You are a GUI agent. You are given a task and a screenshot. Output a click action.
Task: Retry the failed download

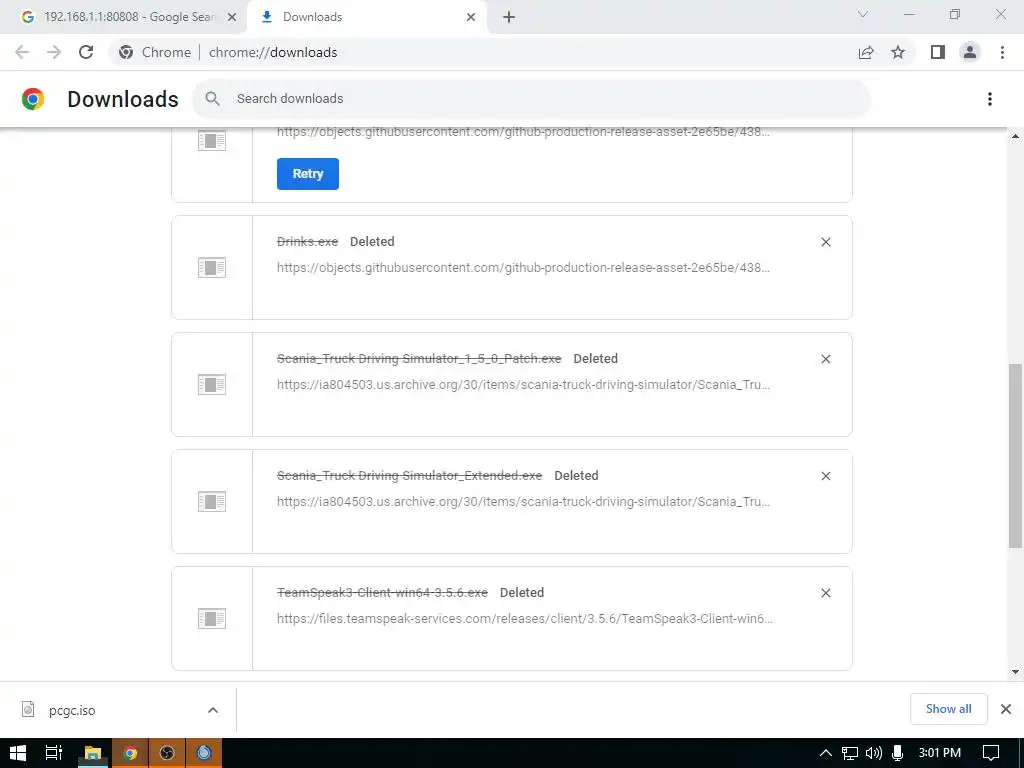[x=308, y=174]
